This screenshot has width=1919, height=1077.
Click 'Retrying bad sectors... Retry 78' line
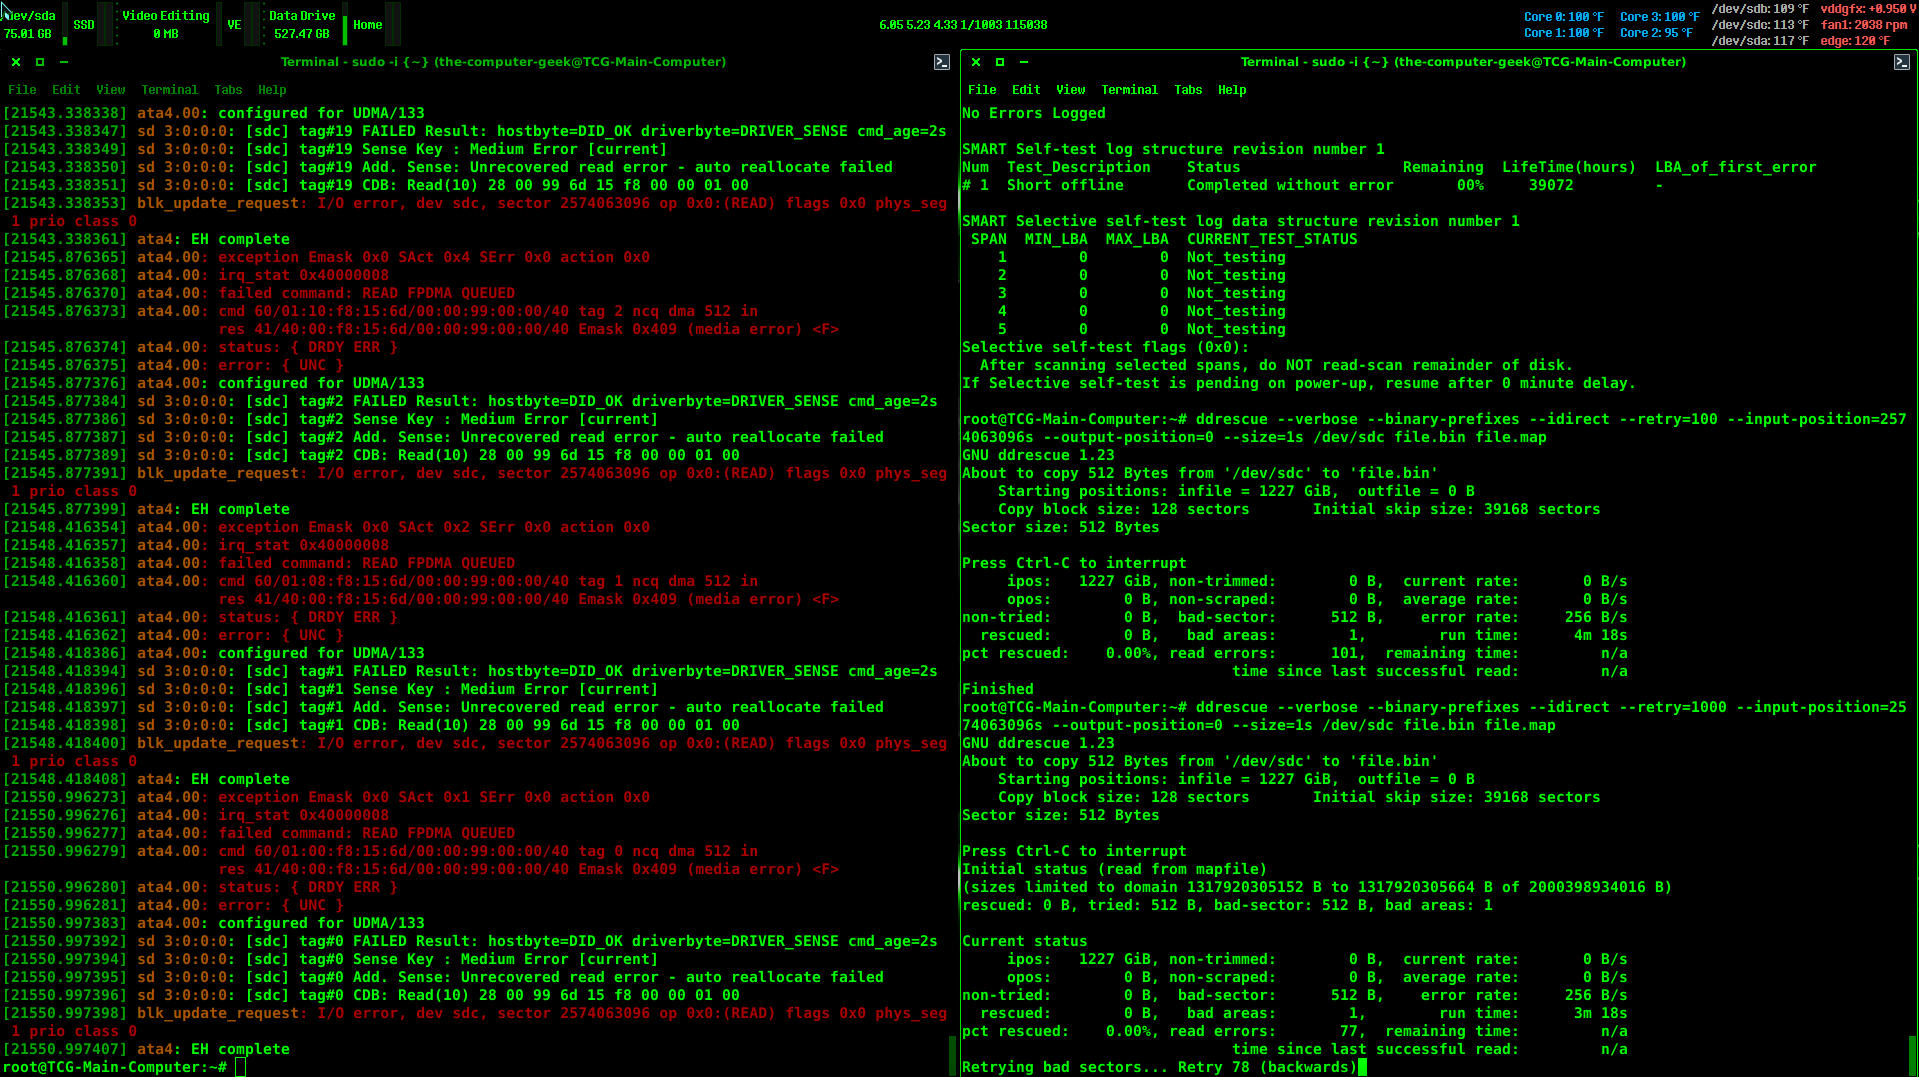click(1159, 1067)
